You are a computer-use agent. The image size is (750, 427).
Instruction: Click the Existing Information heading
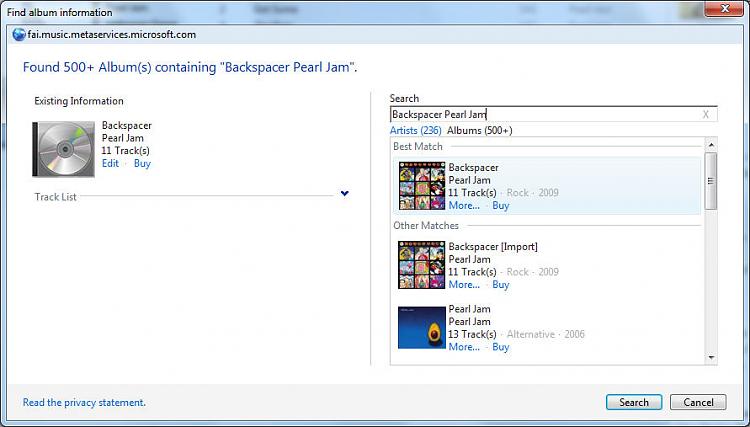tap(79, 101)
